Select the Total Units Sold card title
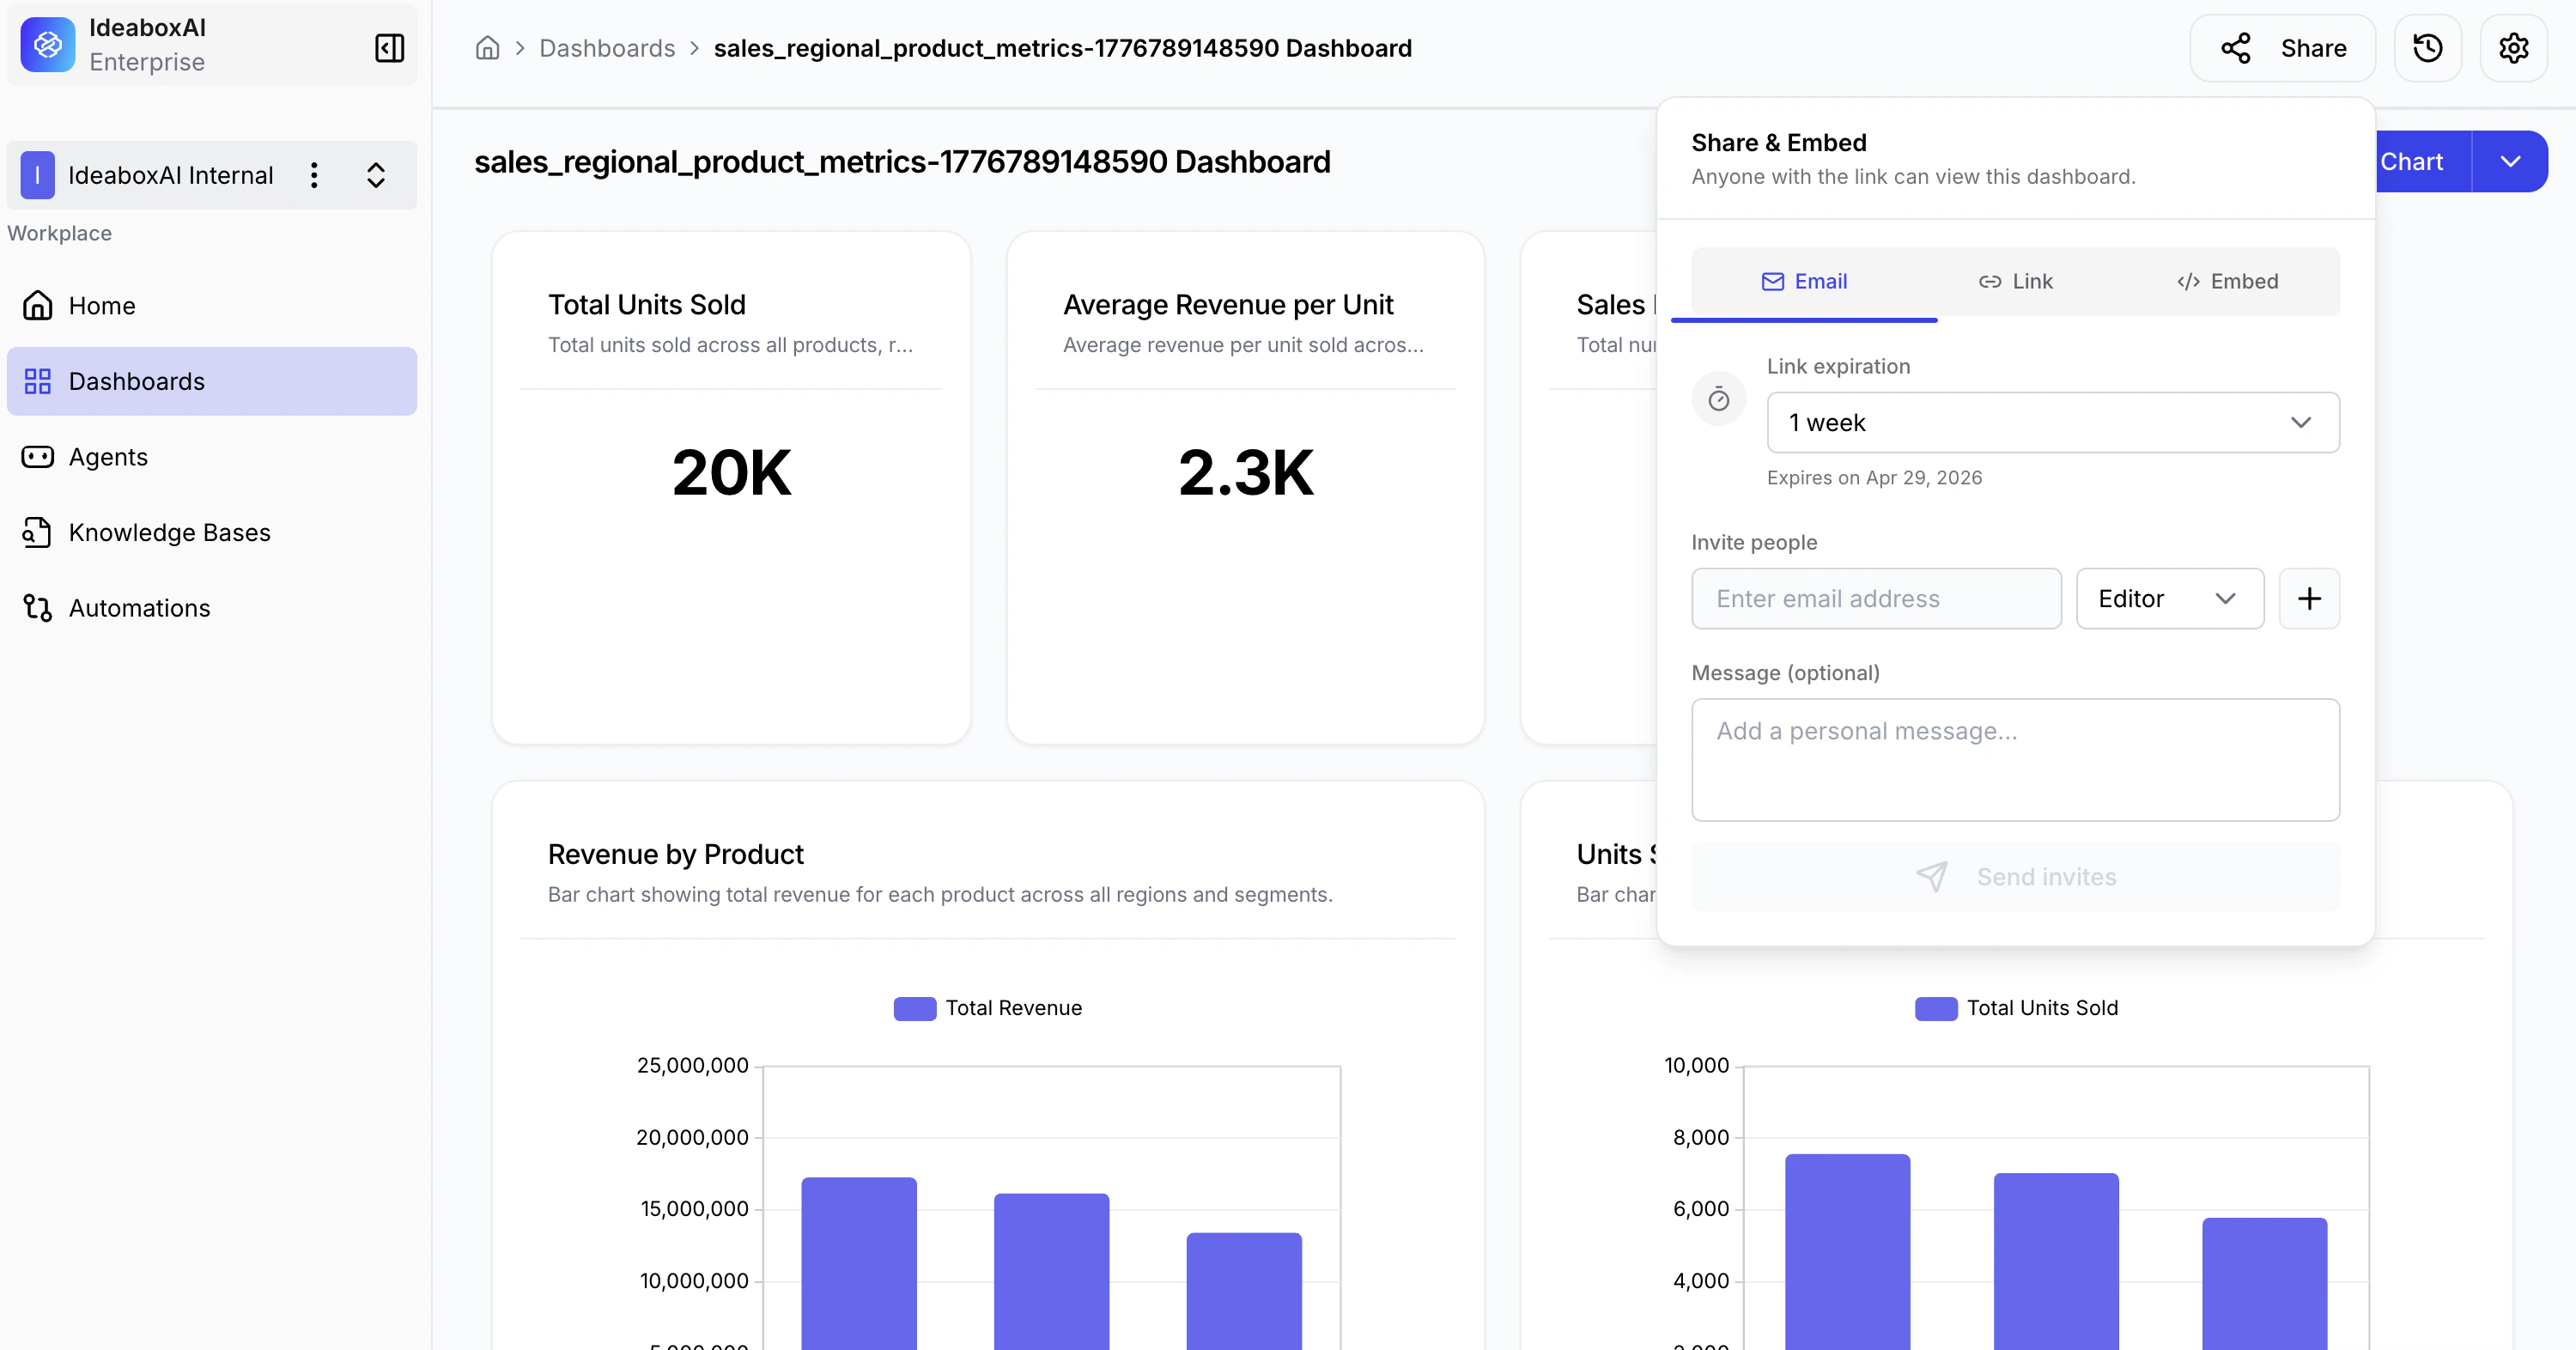 (x=646, y=305)
